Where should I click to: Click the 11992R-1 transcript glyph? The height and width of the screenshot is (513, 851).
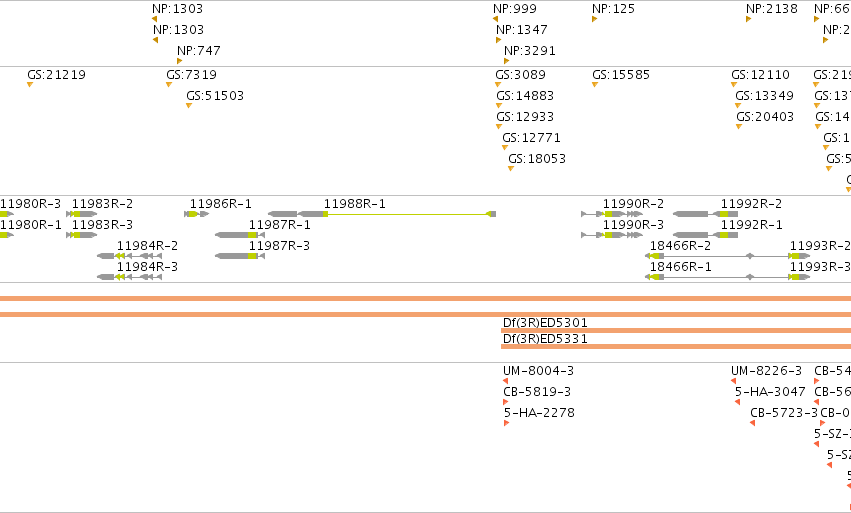coord(705,235)
